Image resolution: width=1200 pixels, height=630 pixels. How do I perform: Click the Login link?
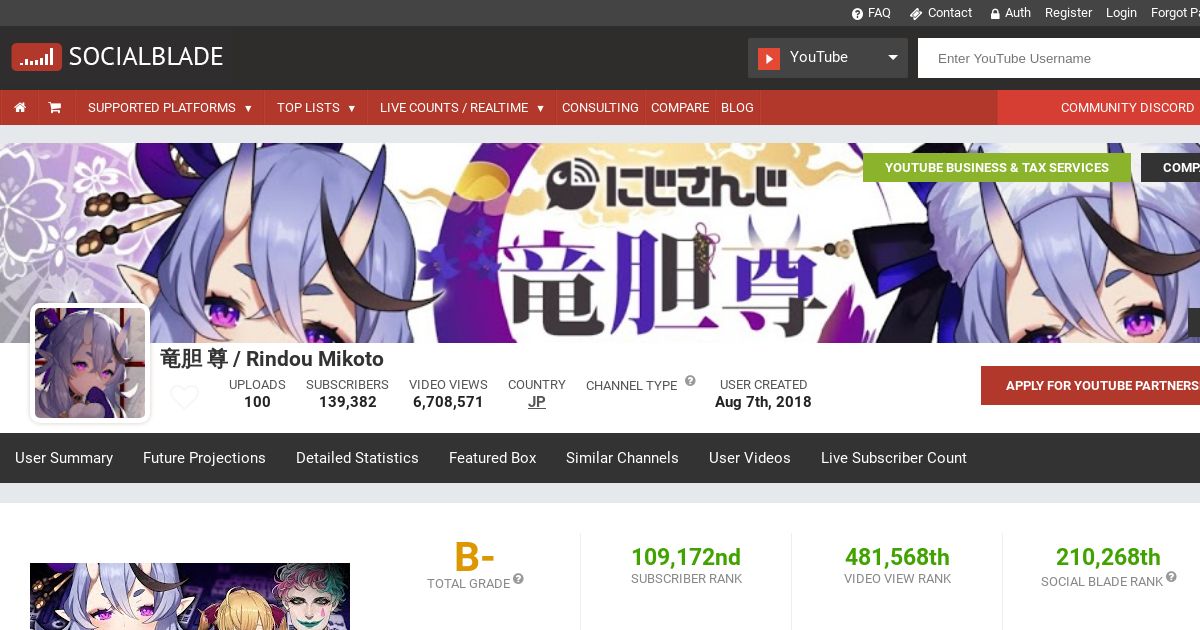point(1121,13)
